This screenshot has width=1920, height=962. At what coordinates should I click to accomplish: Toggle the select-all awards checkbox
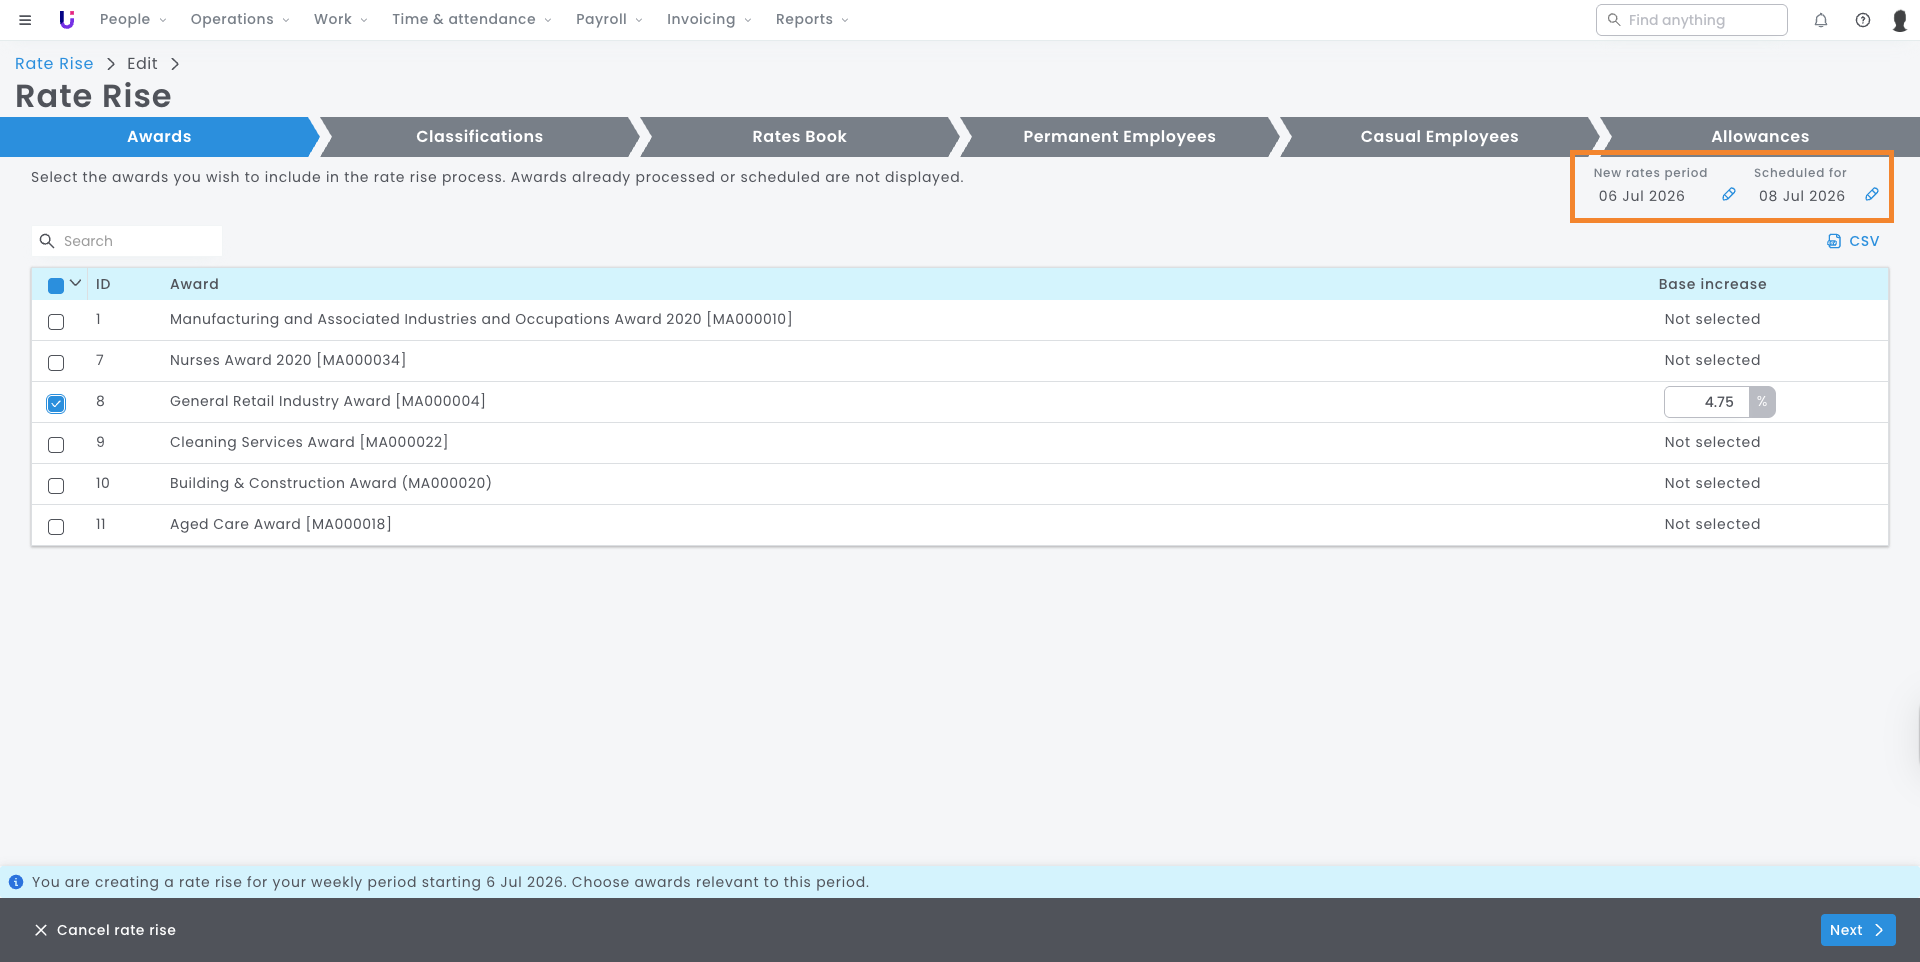coord(56,285)
